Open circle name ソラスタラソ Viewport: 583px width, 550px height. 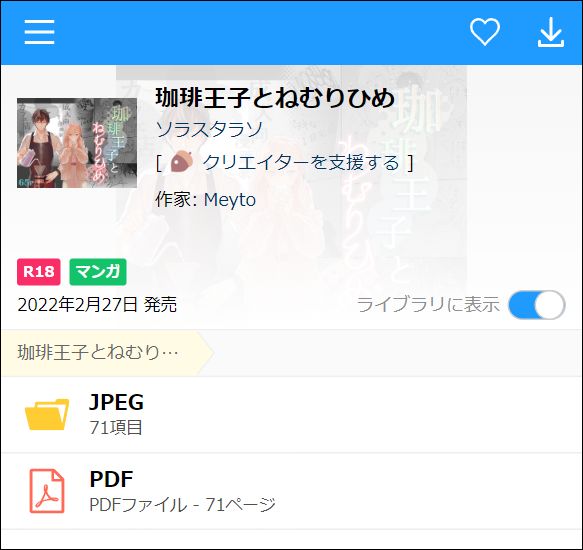[x=209, y=129]
